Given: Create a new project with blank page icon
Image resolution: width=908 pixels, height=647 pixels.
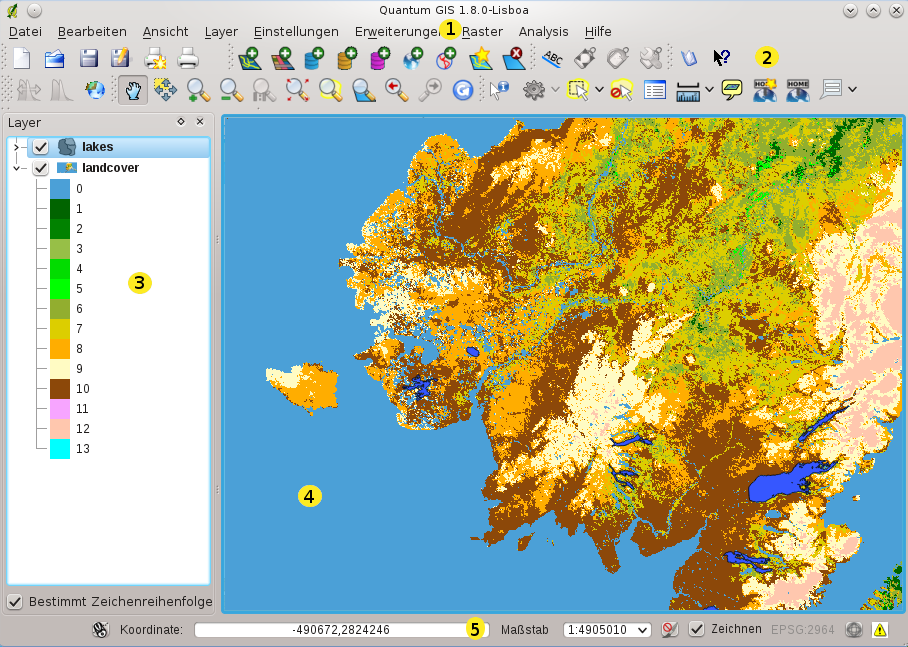Looking at the screenshot, I should click(x=21, y=59).
